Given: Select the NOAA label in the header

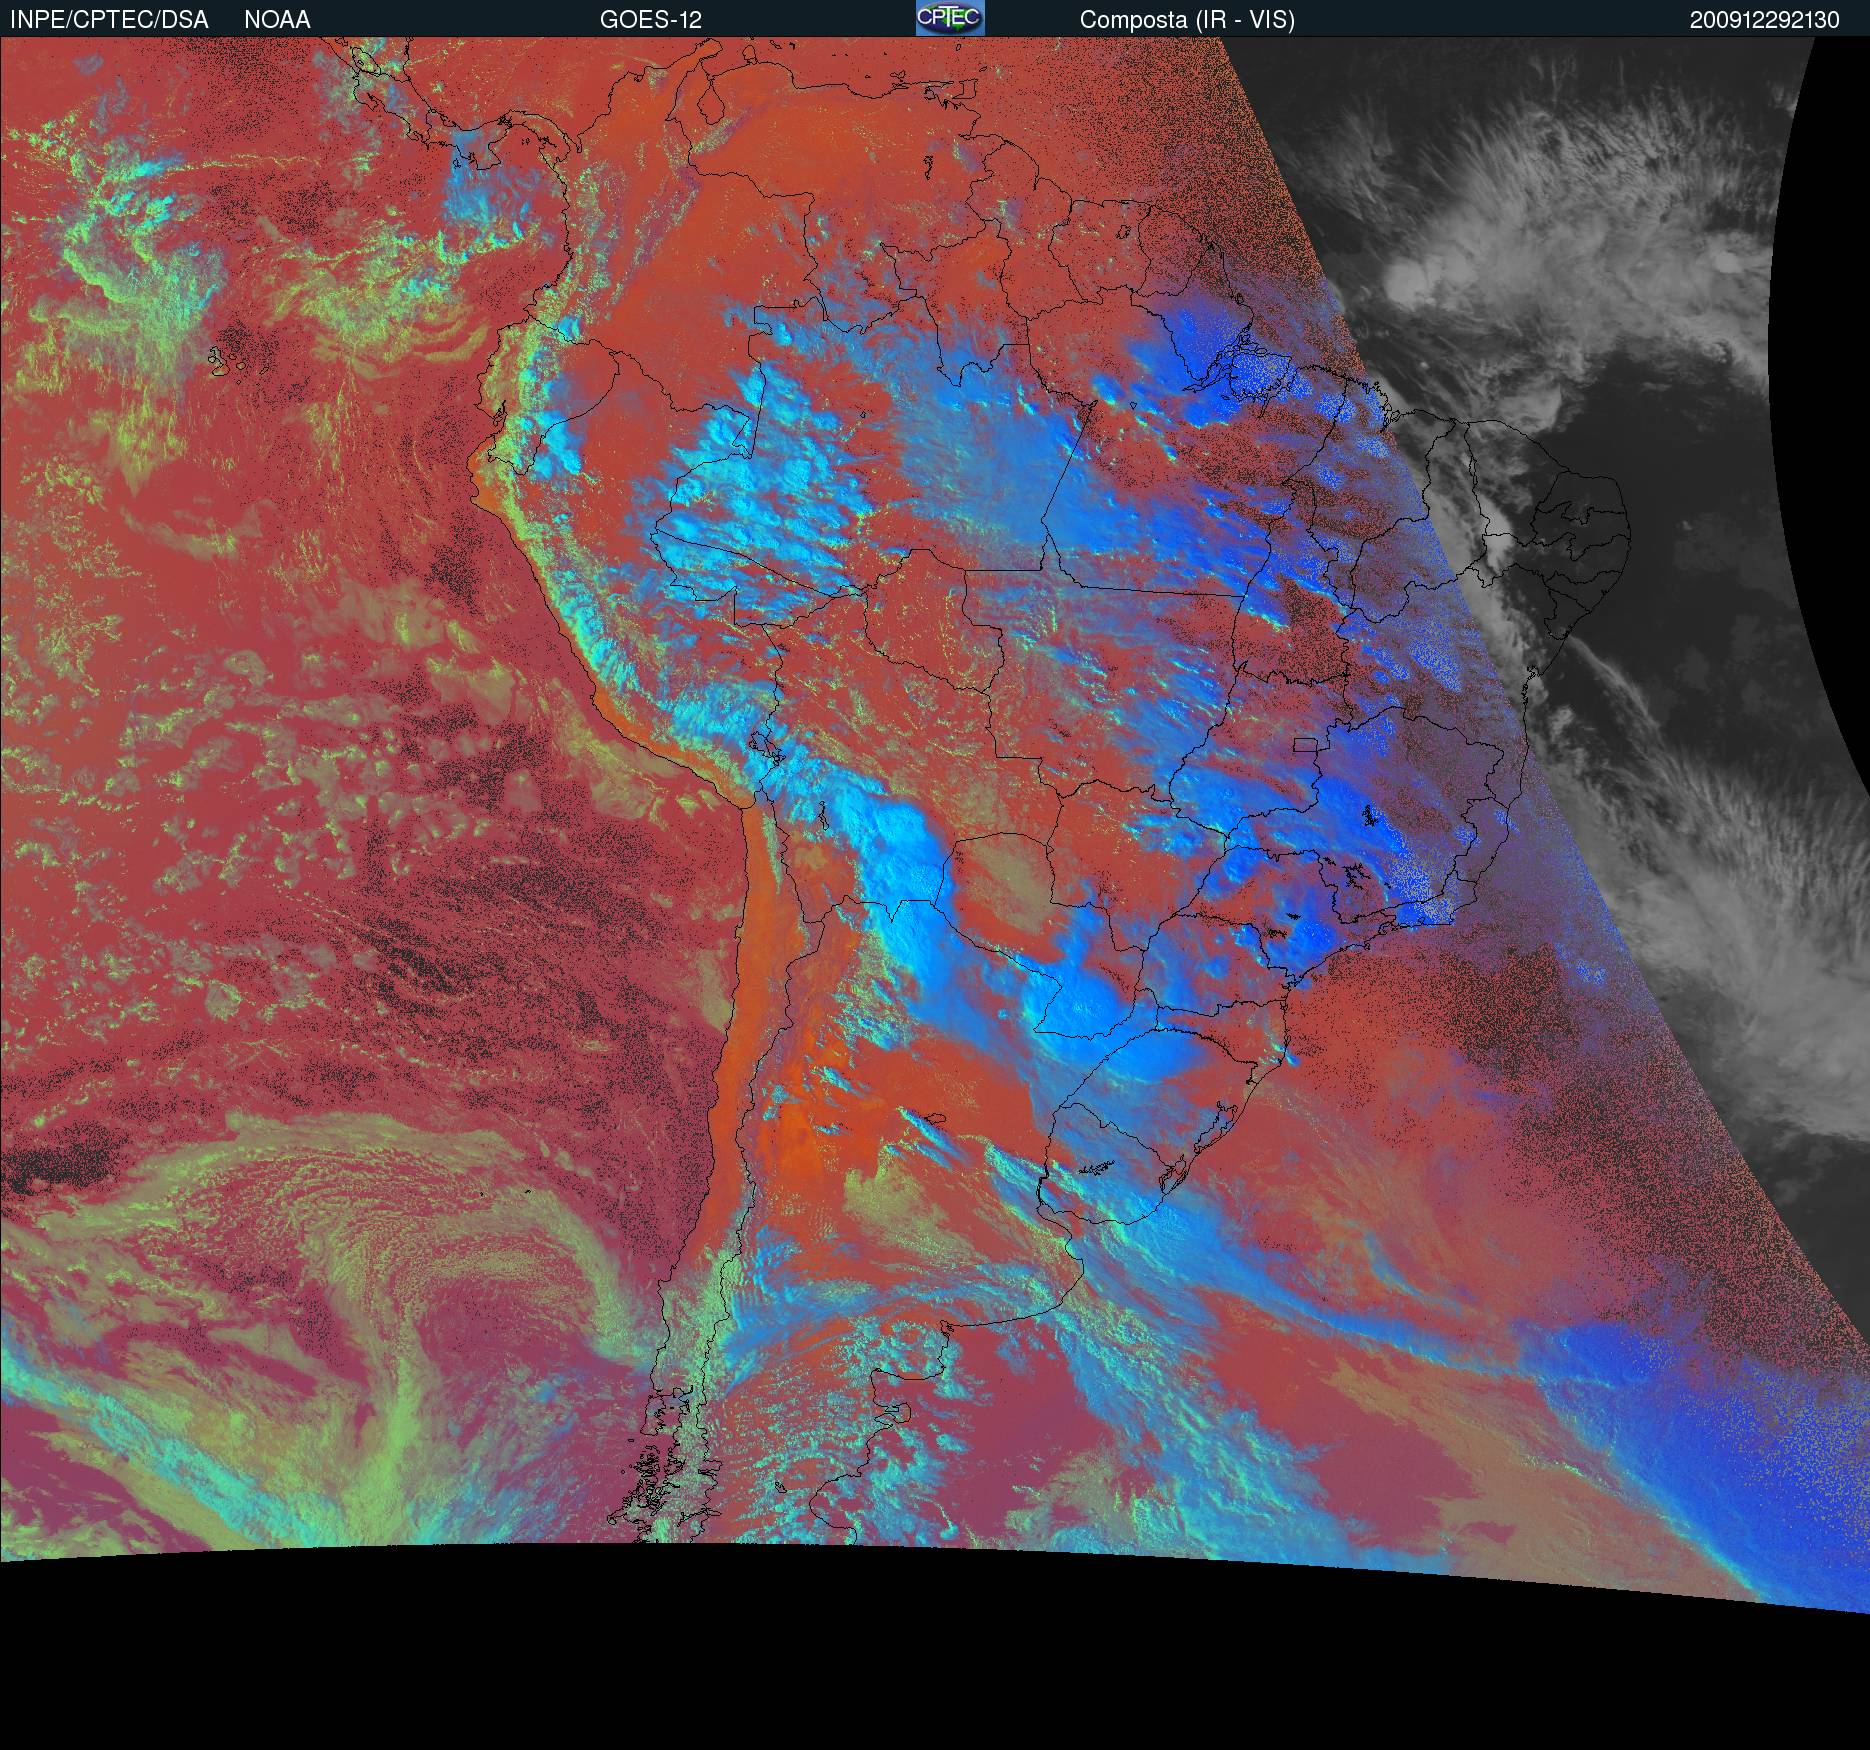Looking at the screenshot, I should [277, 20].
